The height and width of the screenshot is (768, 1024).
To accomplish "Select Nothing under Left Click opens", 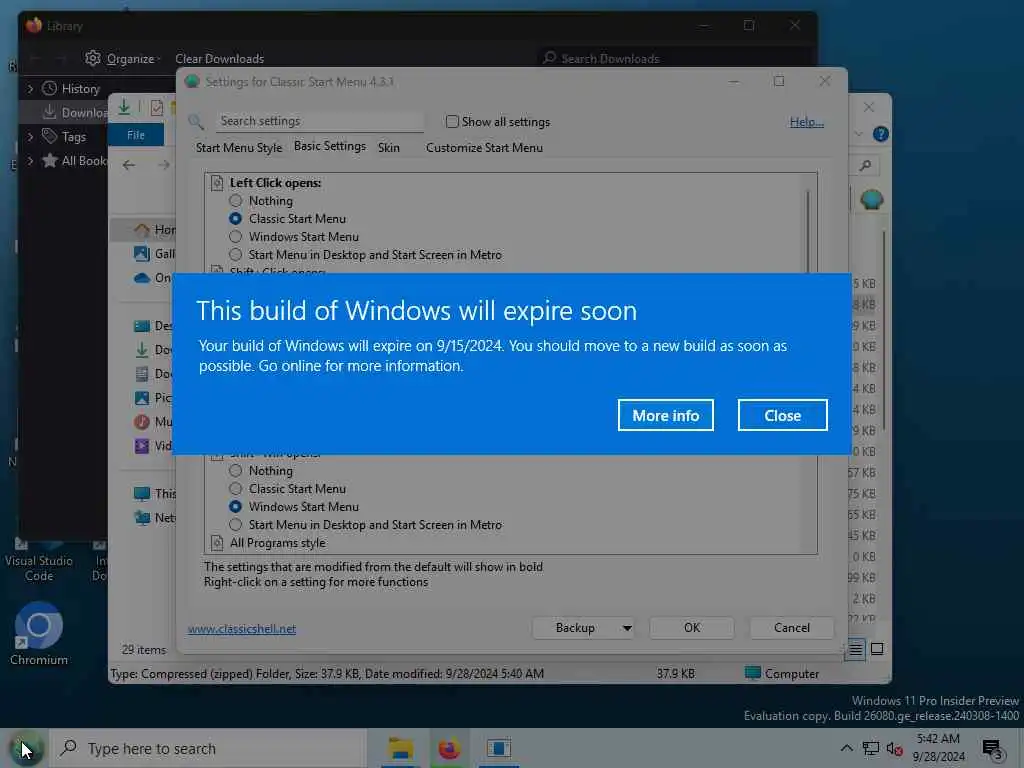I will tap(236, 200).
